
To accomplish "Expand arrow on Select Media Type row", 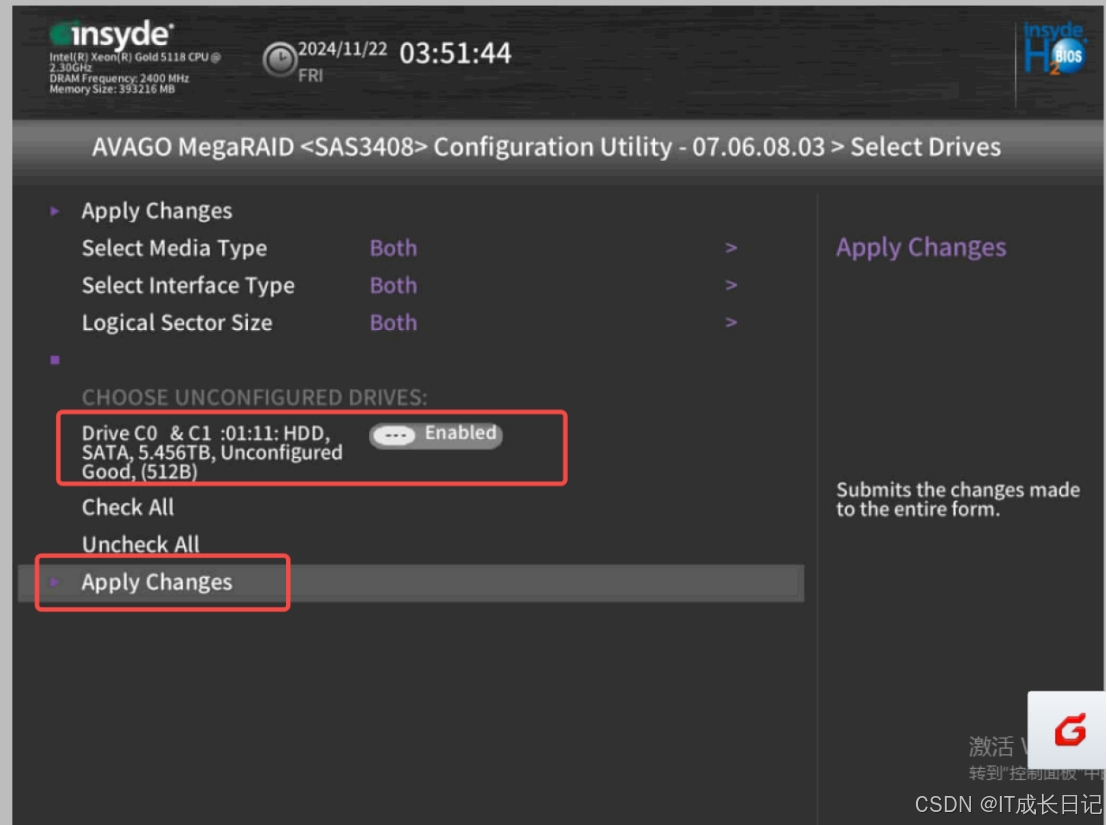I will (731, 248).
